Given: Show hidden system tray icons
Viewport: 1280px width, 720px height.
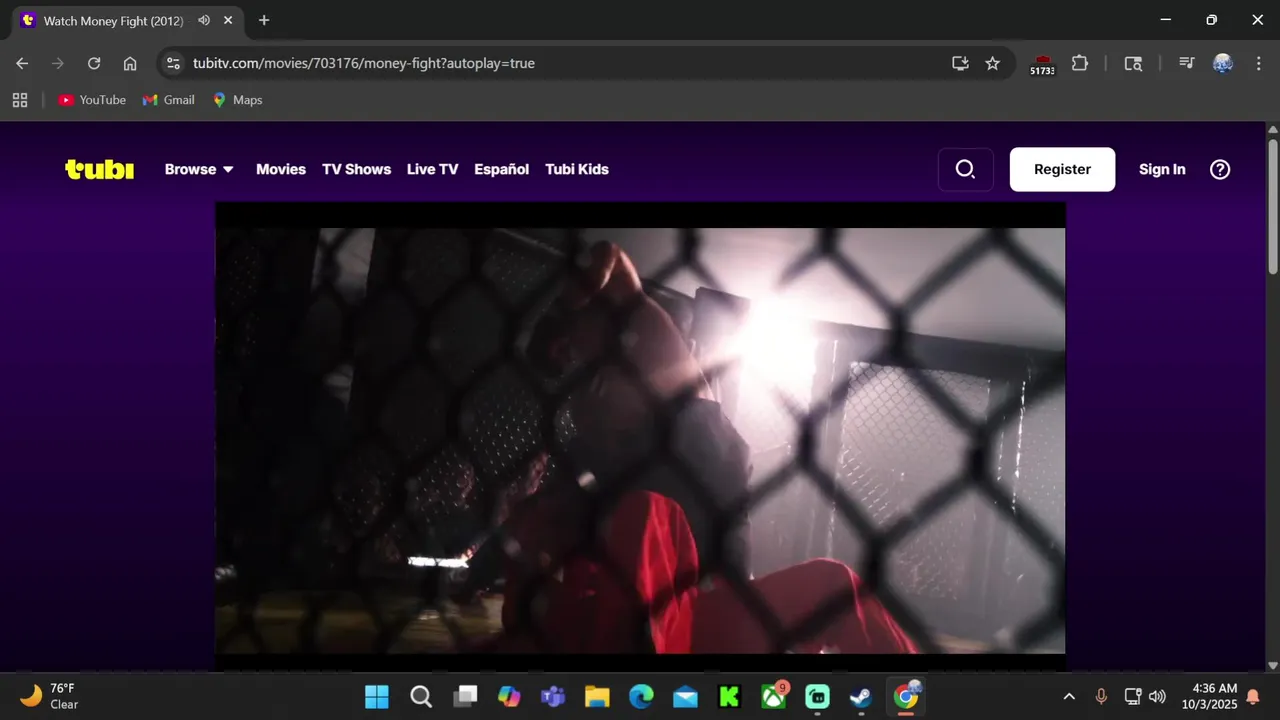Looking at the screenshot, I should click(x=1069, y=697).
